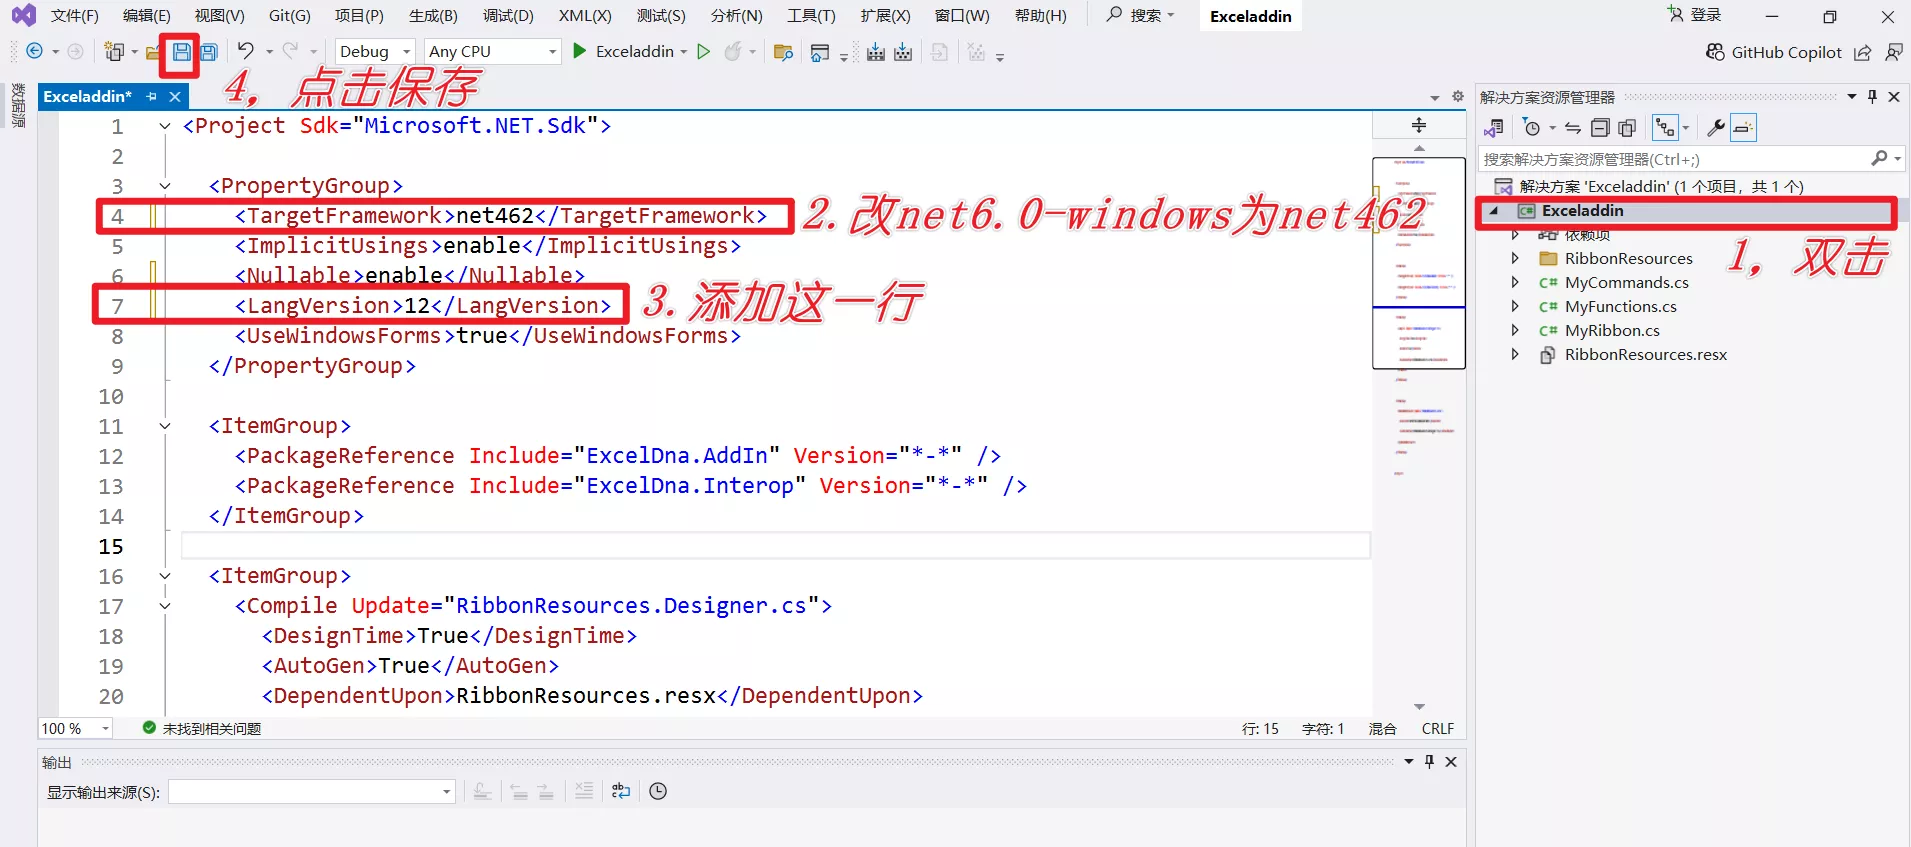Select MyRibbon.cs in Solution Explorer
The width and height of the screenshot is (1911, 847).
1612,331
